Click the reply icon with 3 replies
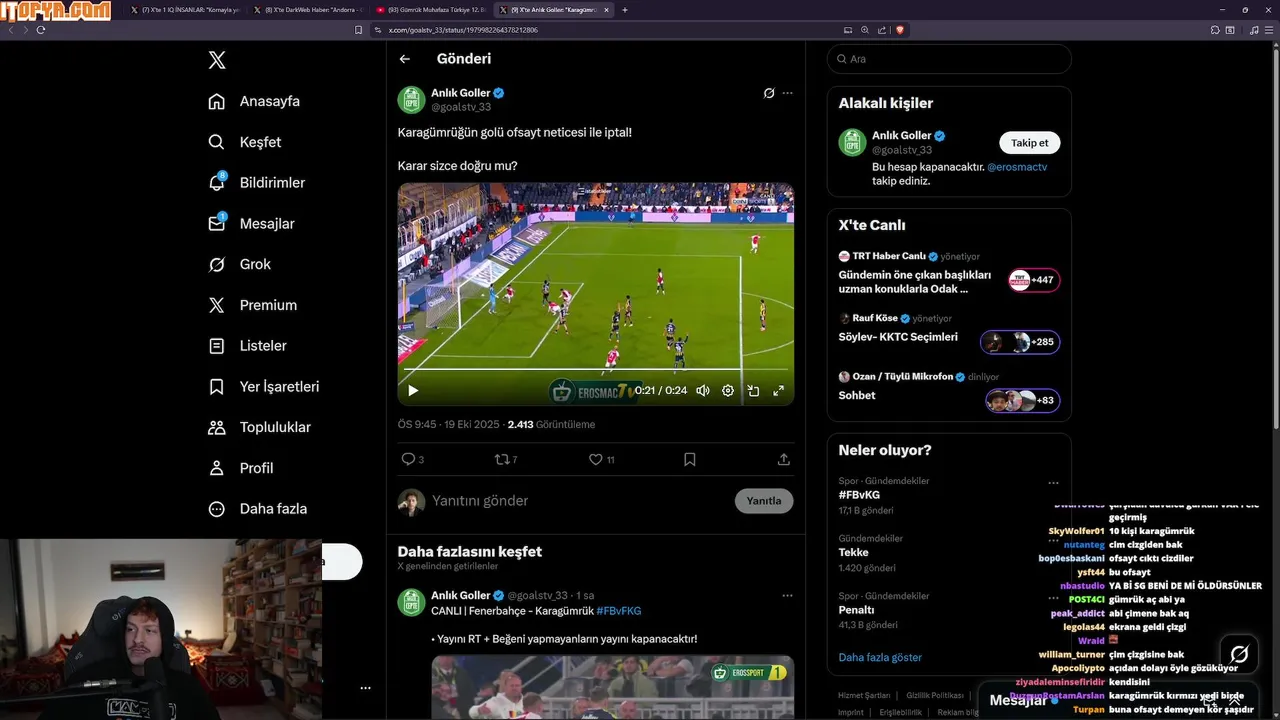Screen dimensions: 1280x720 pos(412,460)
